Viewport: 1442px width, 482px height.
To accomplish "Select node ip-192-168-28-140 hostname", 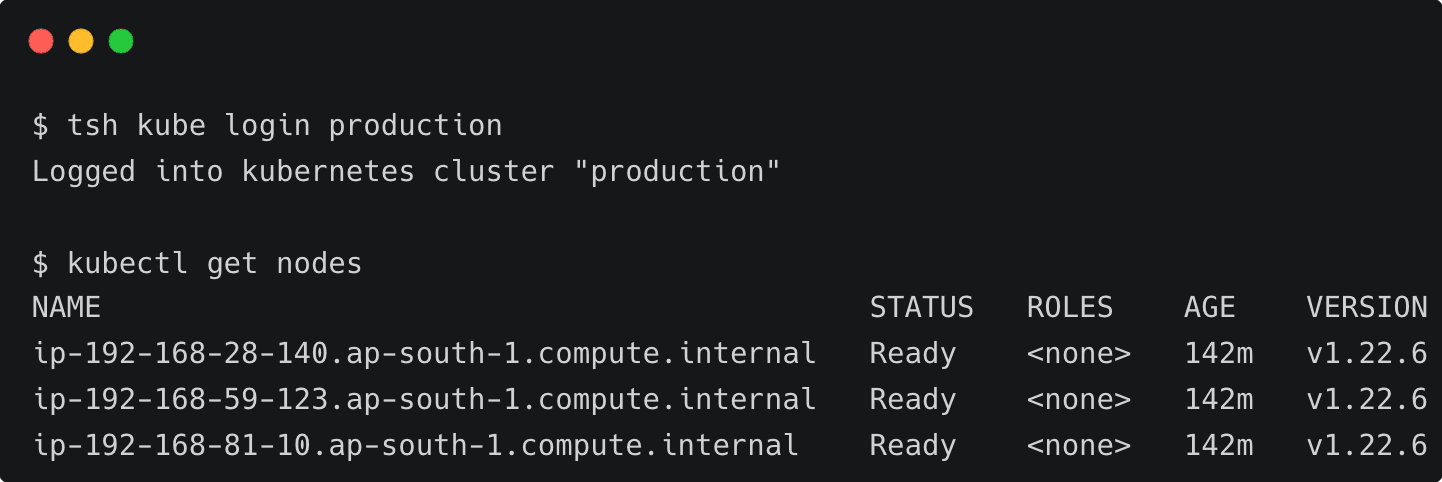I will (424, 354).
